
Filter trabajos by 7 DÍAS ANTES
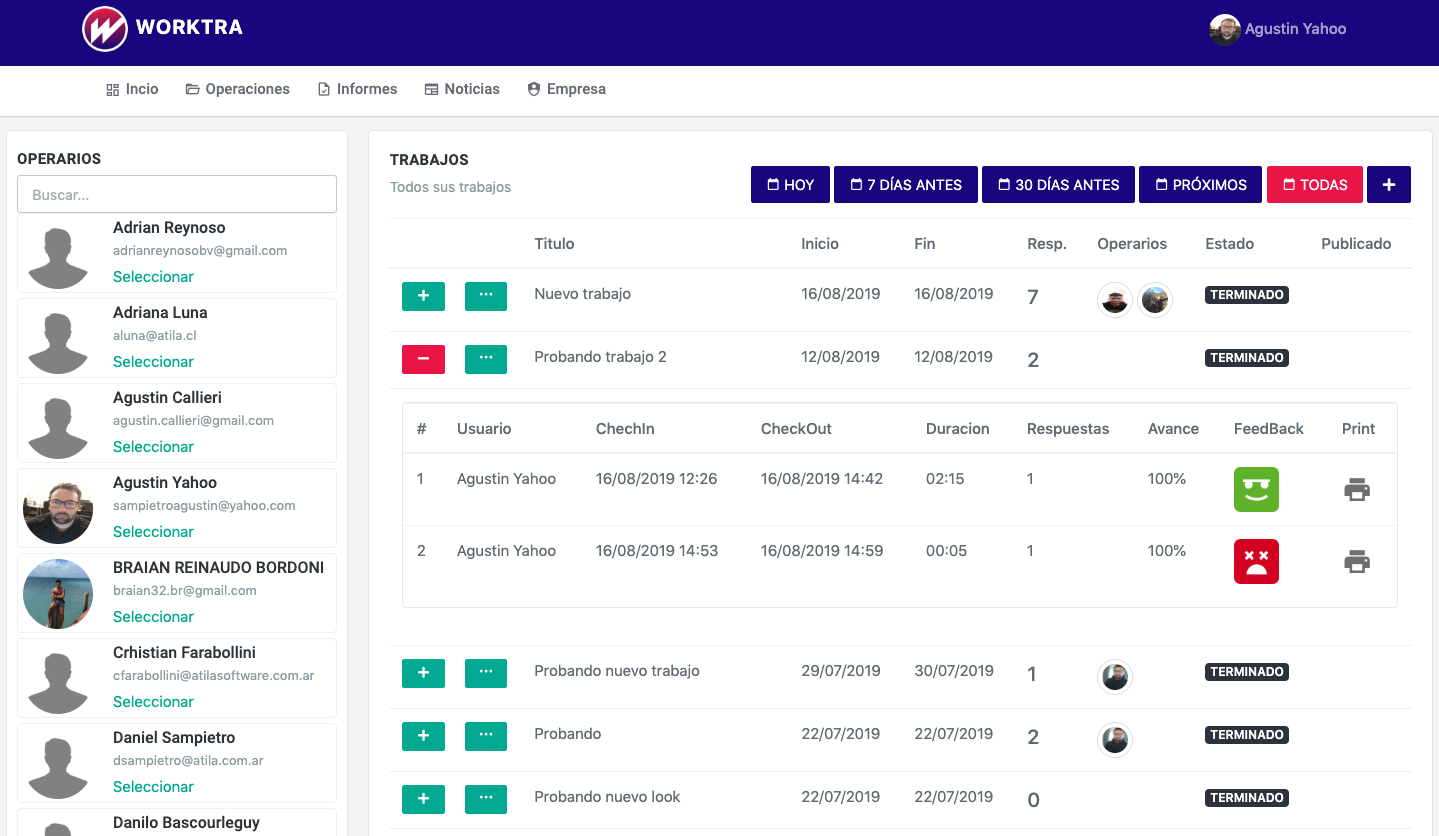906,185
